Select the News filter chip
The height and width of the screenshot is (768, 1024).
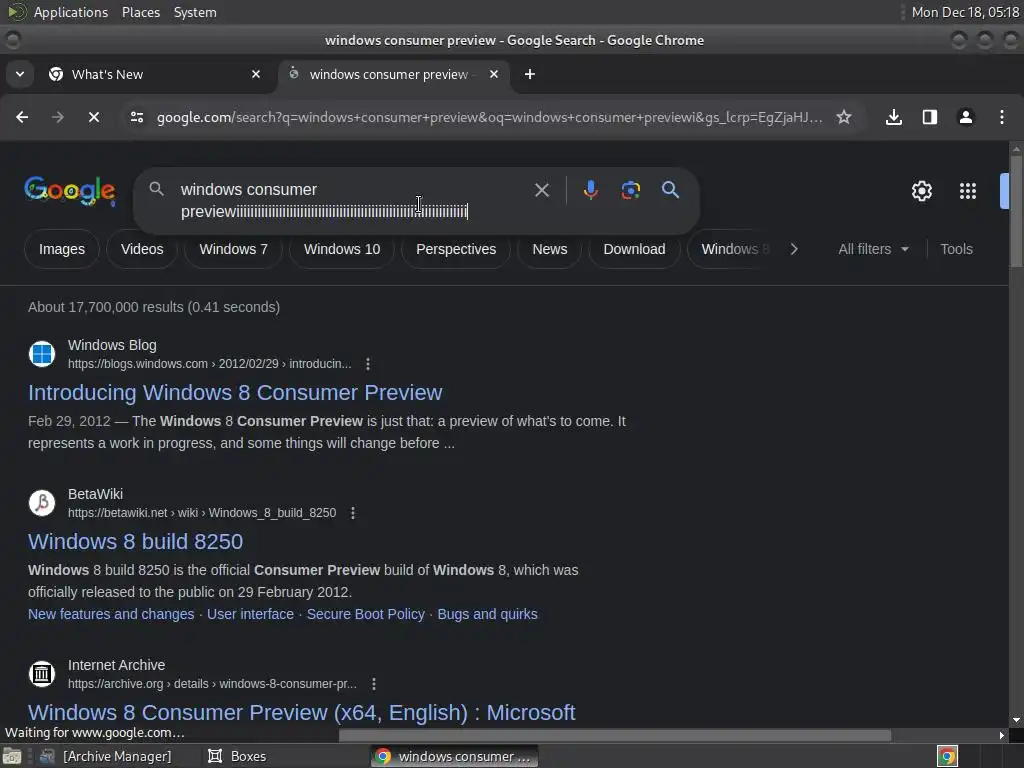click(x=549, y=249)
